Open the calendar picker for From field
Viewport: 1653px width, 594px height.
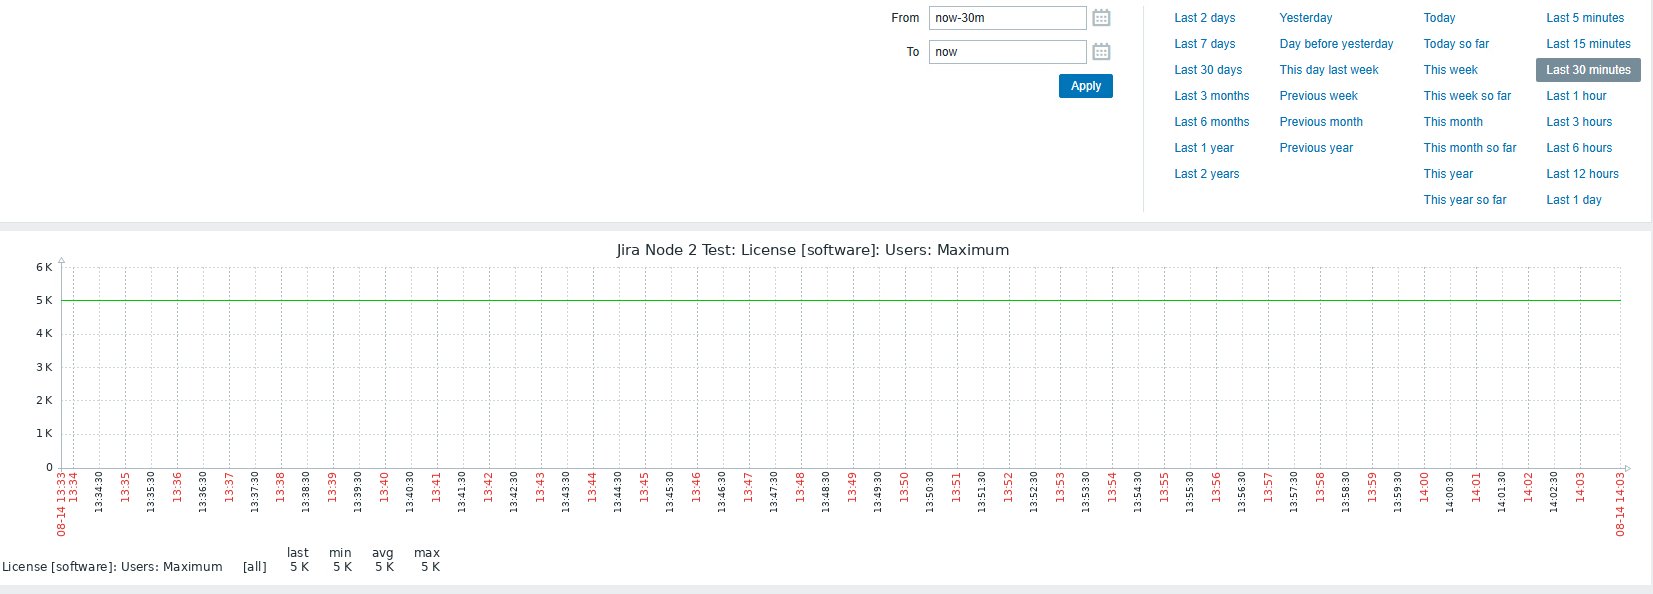pyautogui.click(x=1101, y=18)
